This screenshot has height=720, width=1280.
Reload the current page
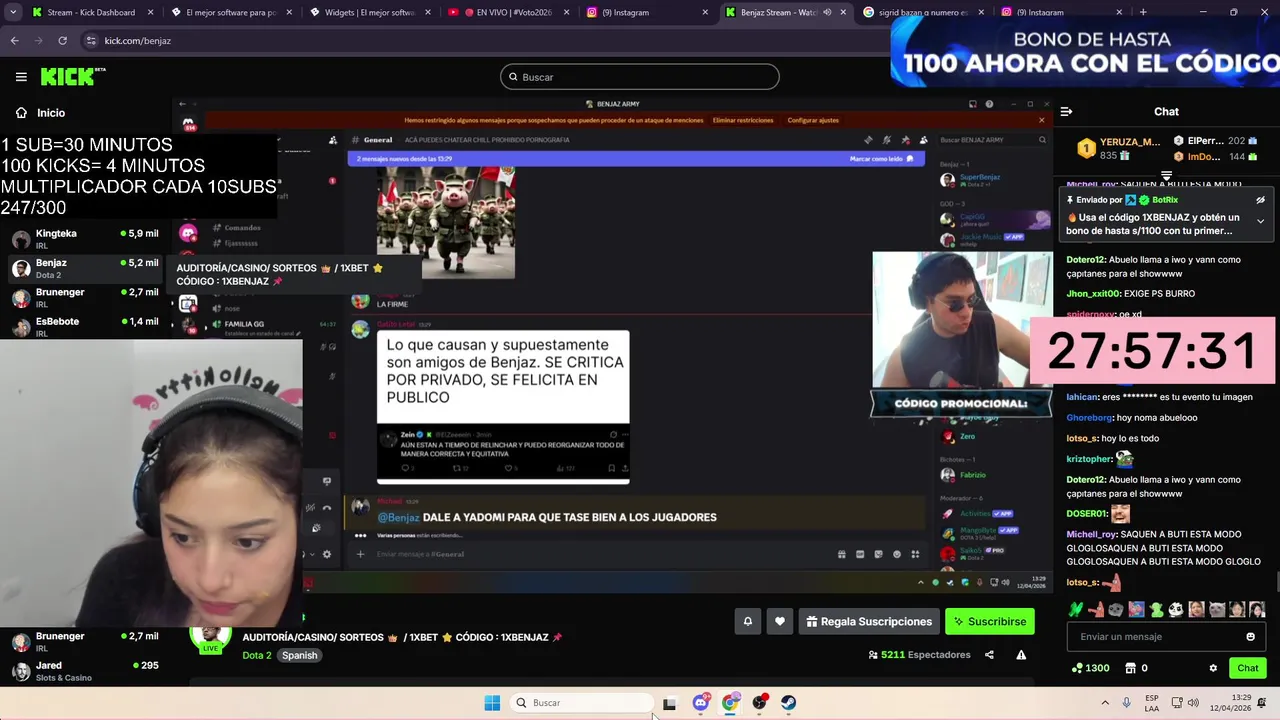(62, 41)
